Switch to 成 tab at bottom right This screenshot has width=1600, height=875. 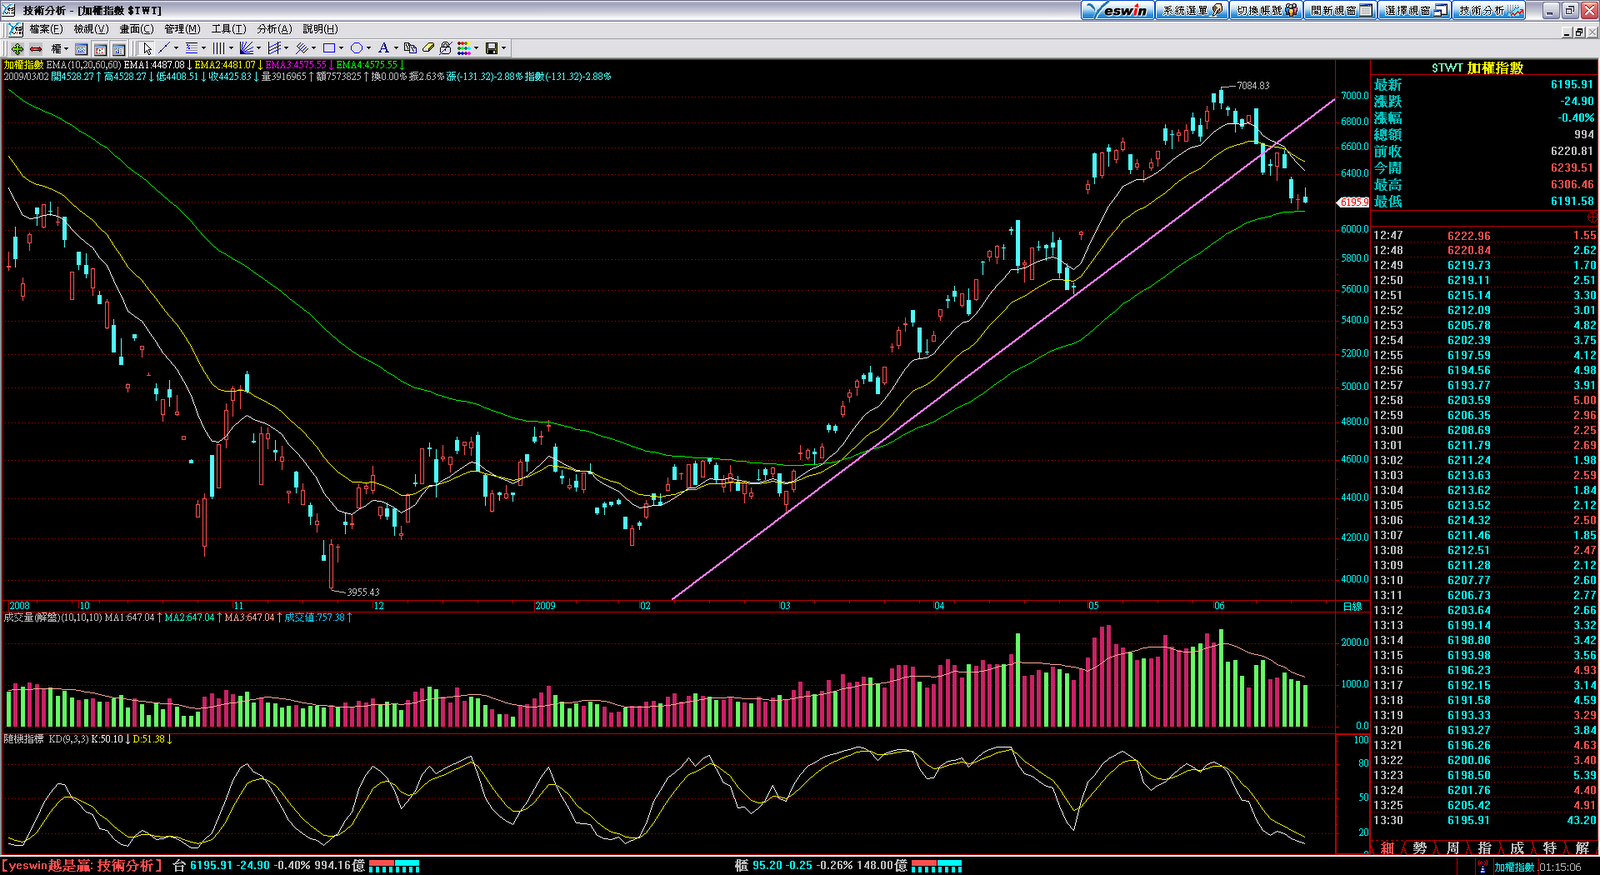(1516, 848)
